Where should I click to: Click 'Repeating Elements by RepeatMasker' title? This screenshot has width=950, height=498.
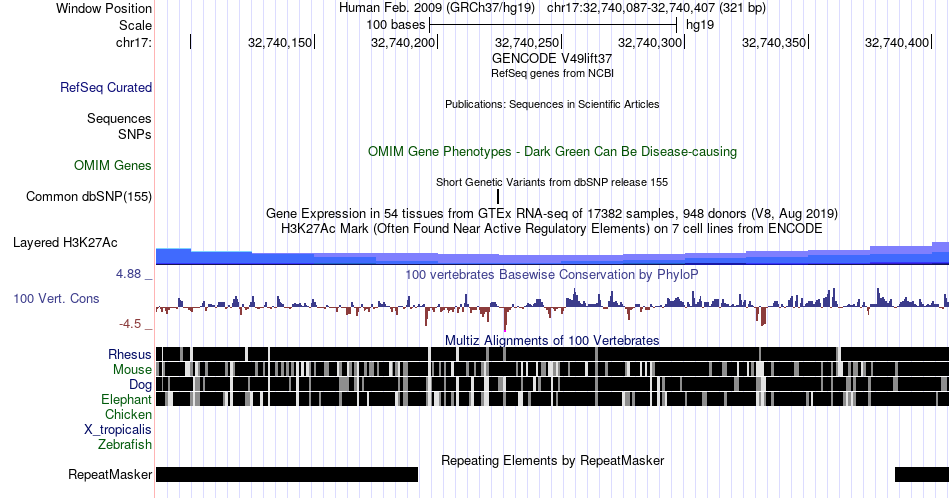pyautogui.click(x=552, y=460)
